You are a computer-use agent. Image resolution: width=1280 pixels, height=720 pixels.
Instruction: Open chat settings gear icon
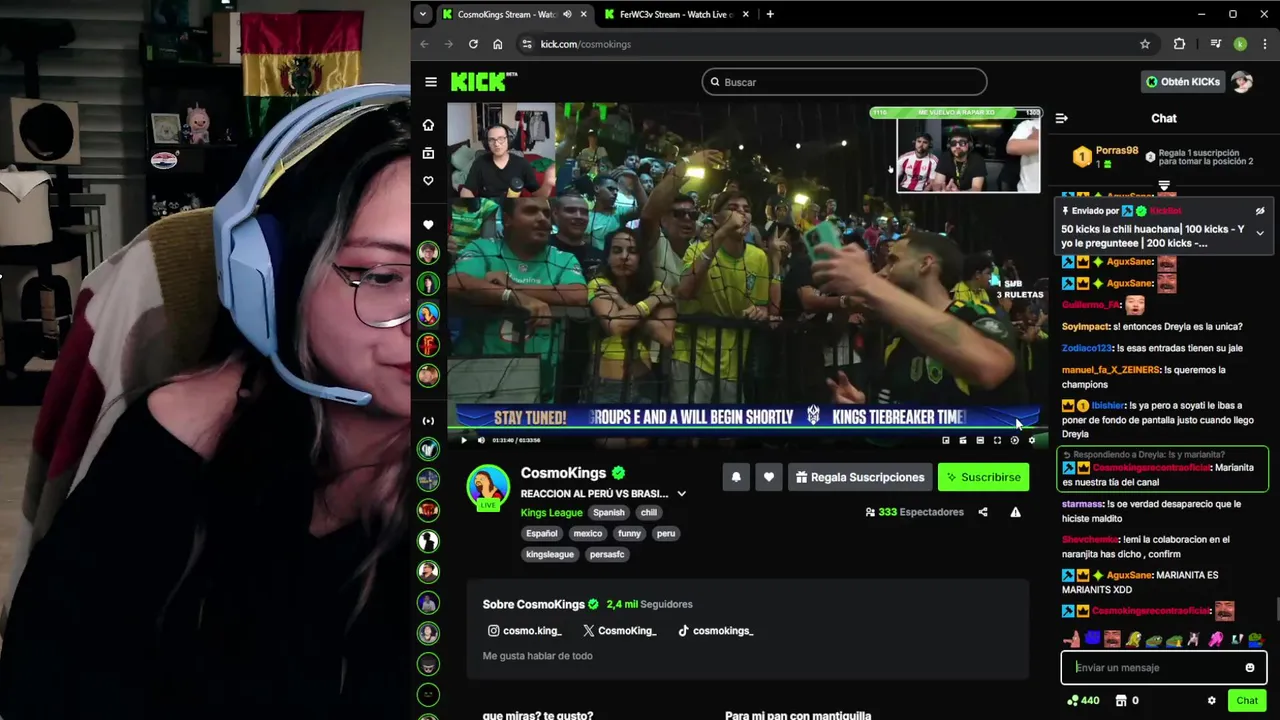click(1212, 701)
